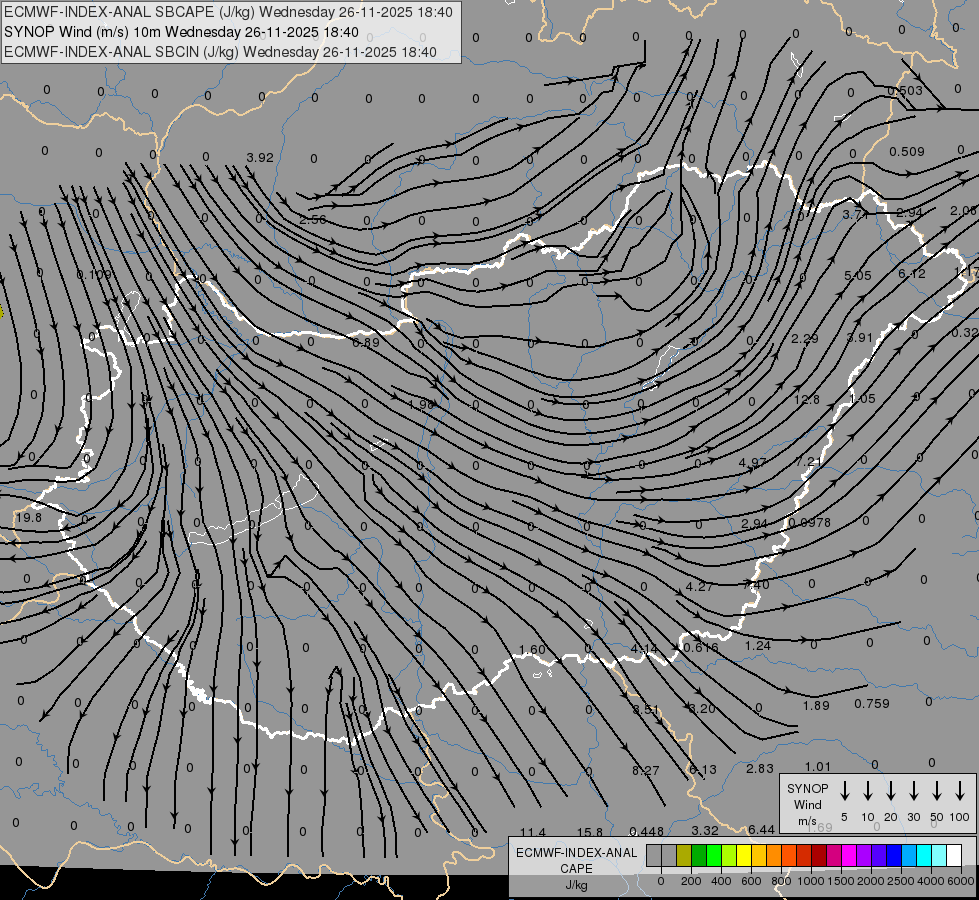Screen dimensions: 979x900
Task: Click the wind legend arrow above 50
Action: (937, 791)
